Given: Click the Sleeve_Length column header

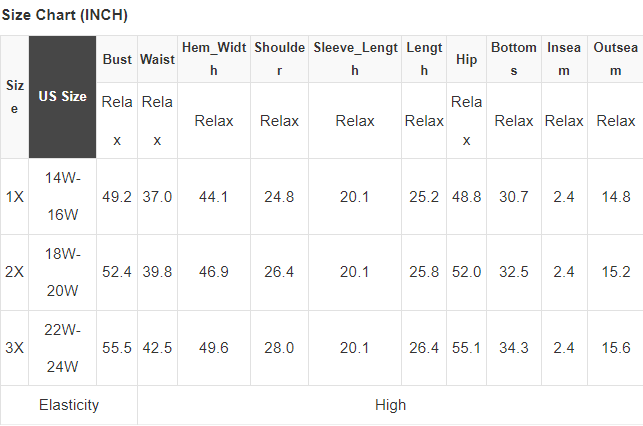Looking at the screenshot, I should pyautogui.click(x=355, y=59).
